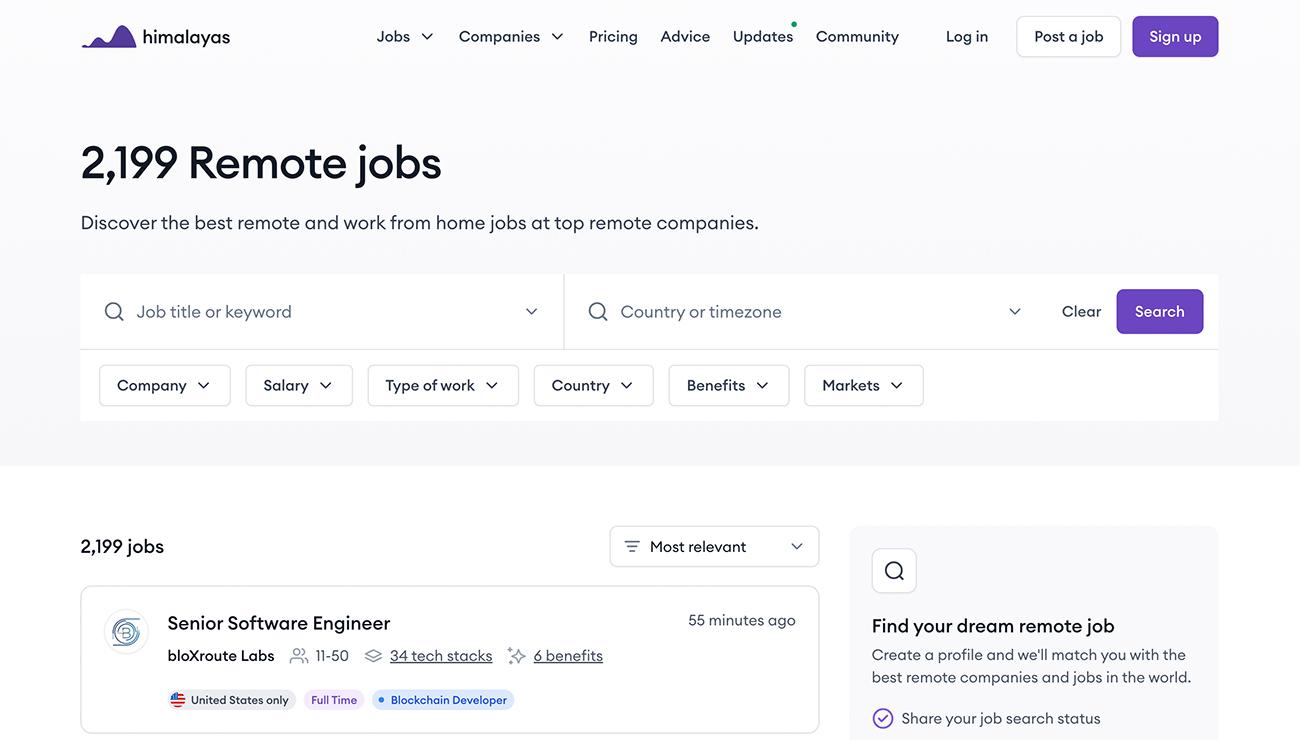Click the search icon beside Country or timezone
The width and height of the screenshot is (1300, 740).
tap(598, 312)
